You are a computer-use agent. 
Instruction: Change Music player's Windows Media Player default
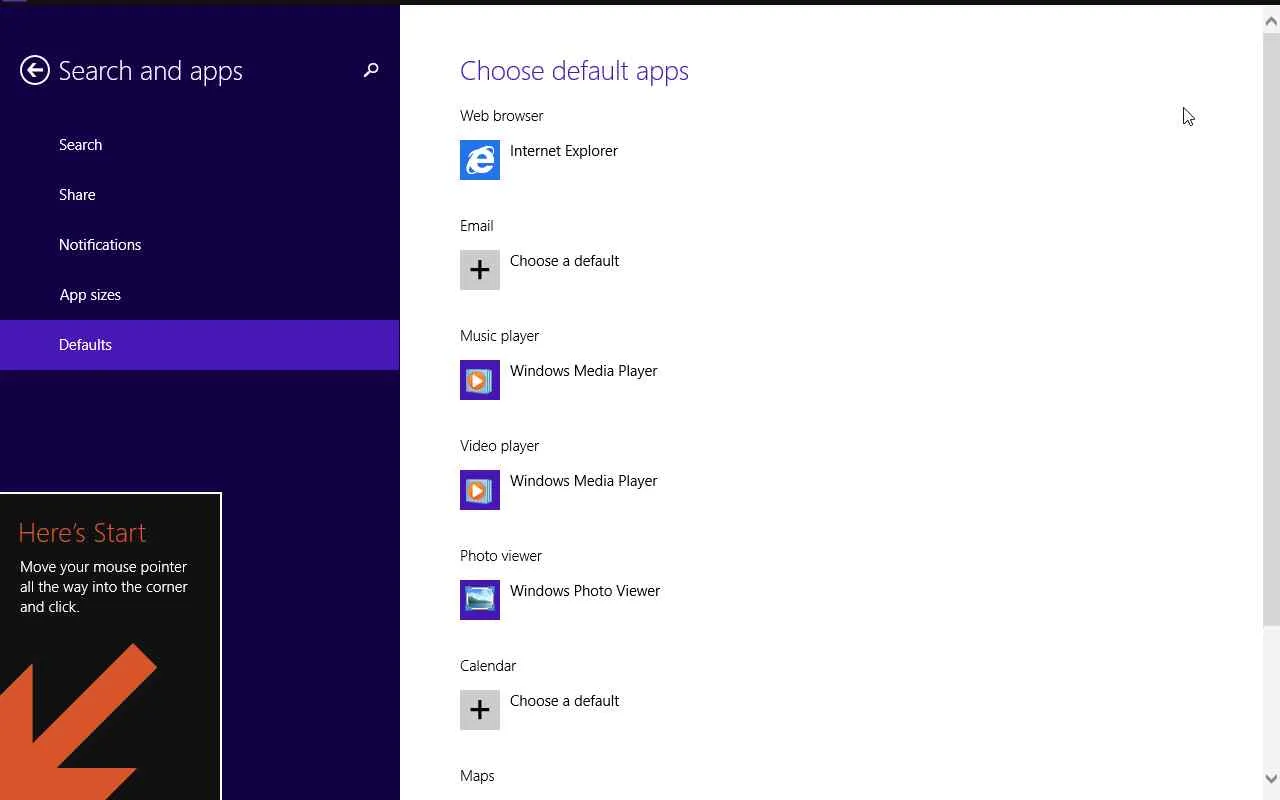pos(584,371)
